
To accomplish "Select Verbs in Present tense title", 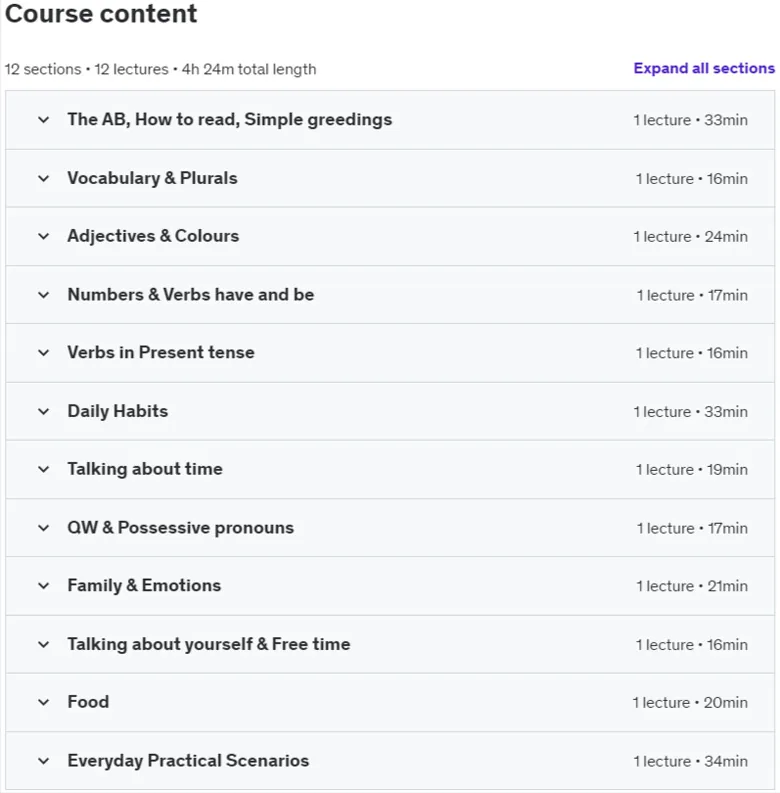I will click(161, 353).
